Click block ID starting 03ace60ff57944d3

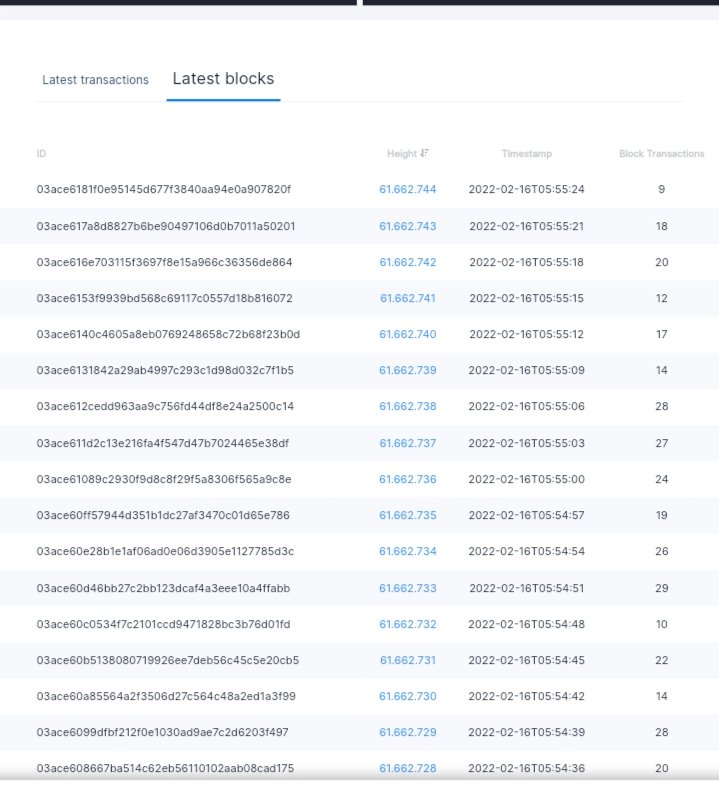[x=163, y=515]
